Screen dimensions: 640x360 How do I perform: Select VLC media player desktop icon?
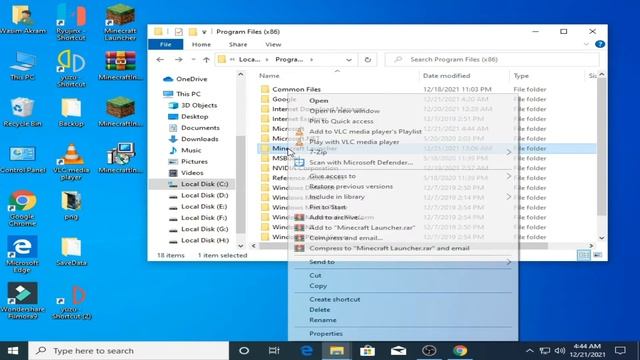point(71,162)
